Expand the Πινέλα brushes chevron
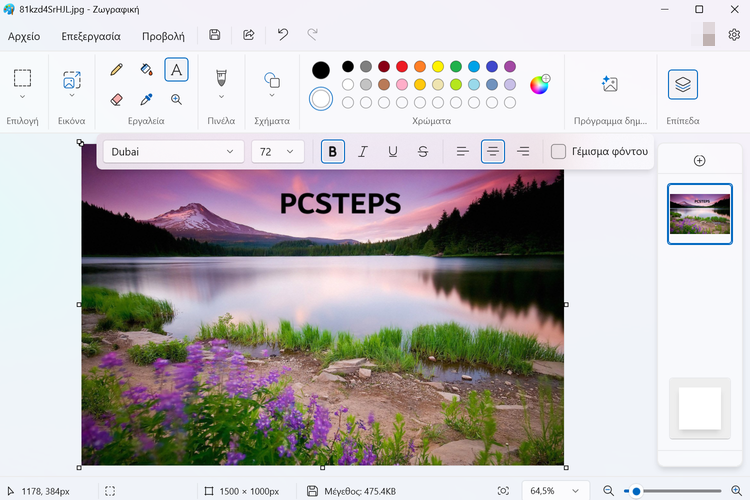 click(x=221, y=97)
